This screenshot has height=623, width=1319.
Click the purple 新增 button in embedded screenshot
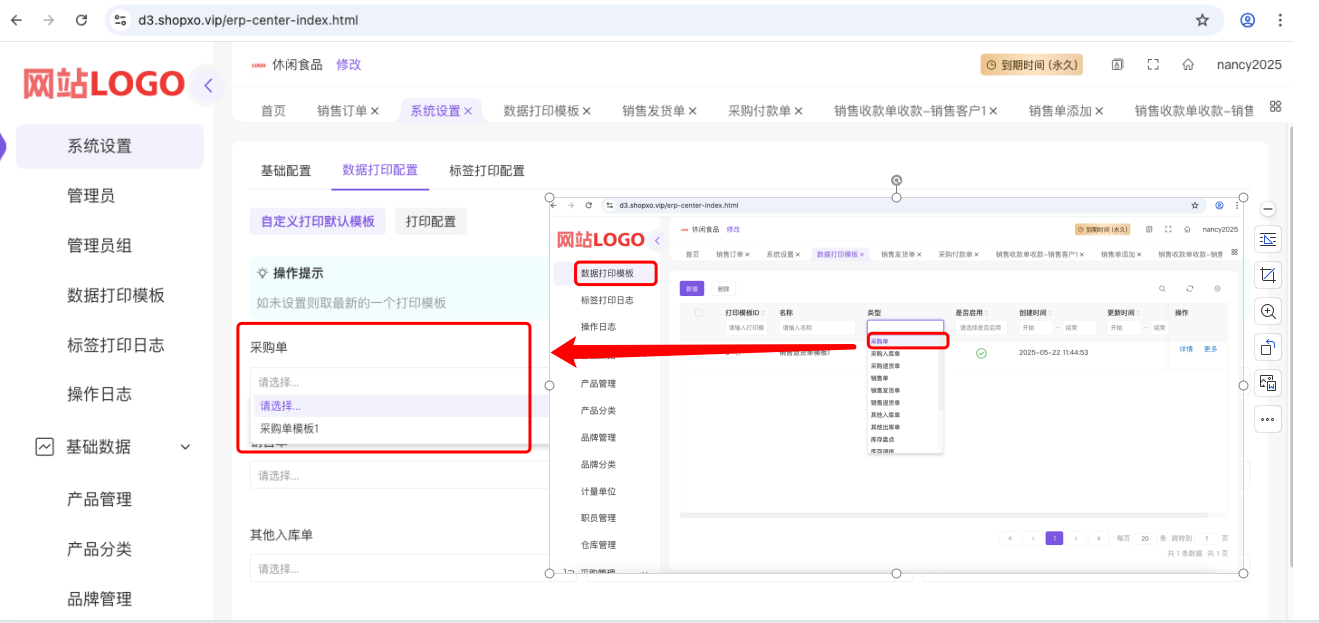click(x=692, y=288)
